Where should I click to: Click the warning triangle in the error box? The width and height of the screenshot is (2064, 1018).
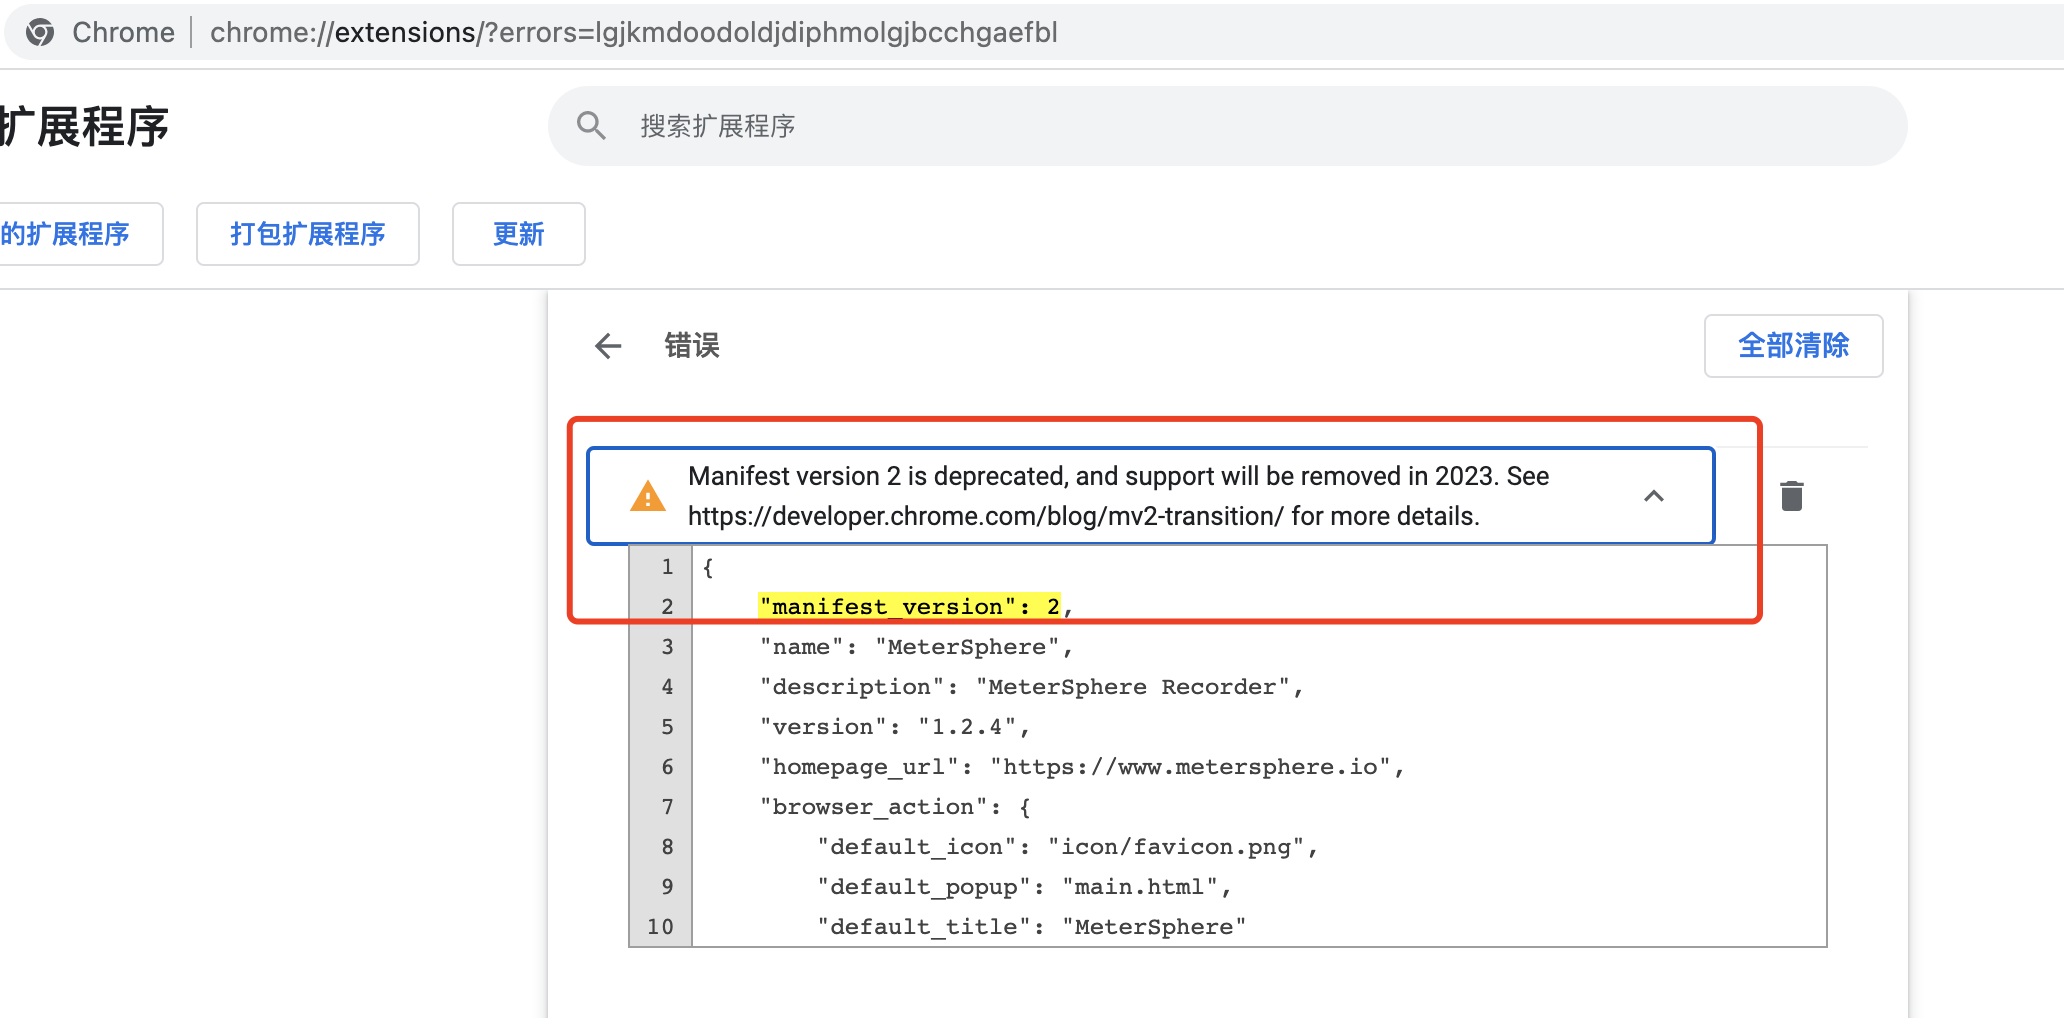(648, 495)
